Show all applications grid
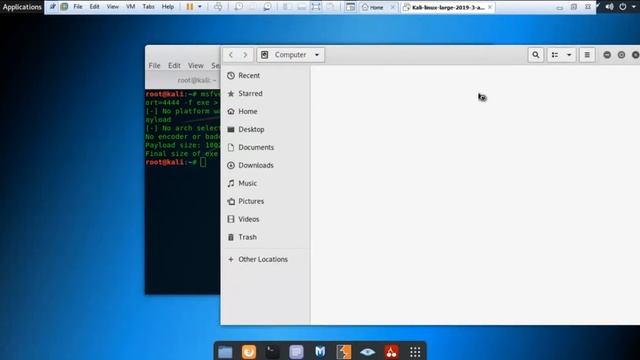This screenshot has height=360, width=640. pos(415,352)
